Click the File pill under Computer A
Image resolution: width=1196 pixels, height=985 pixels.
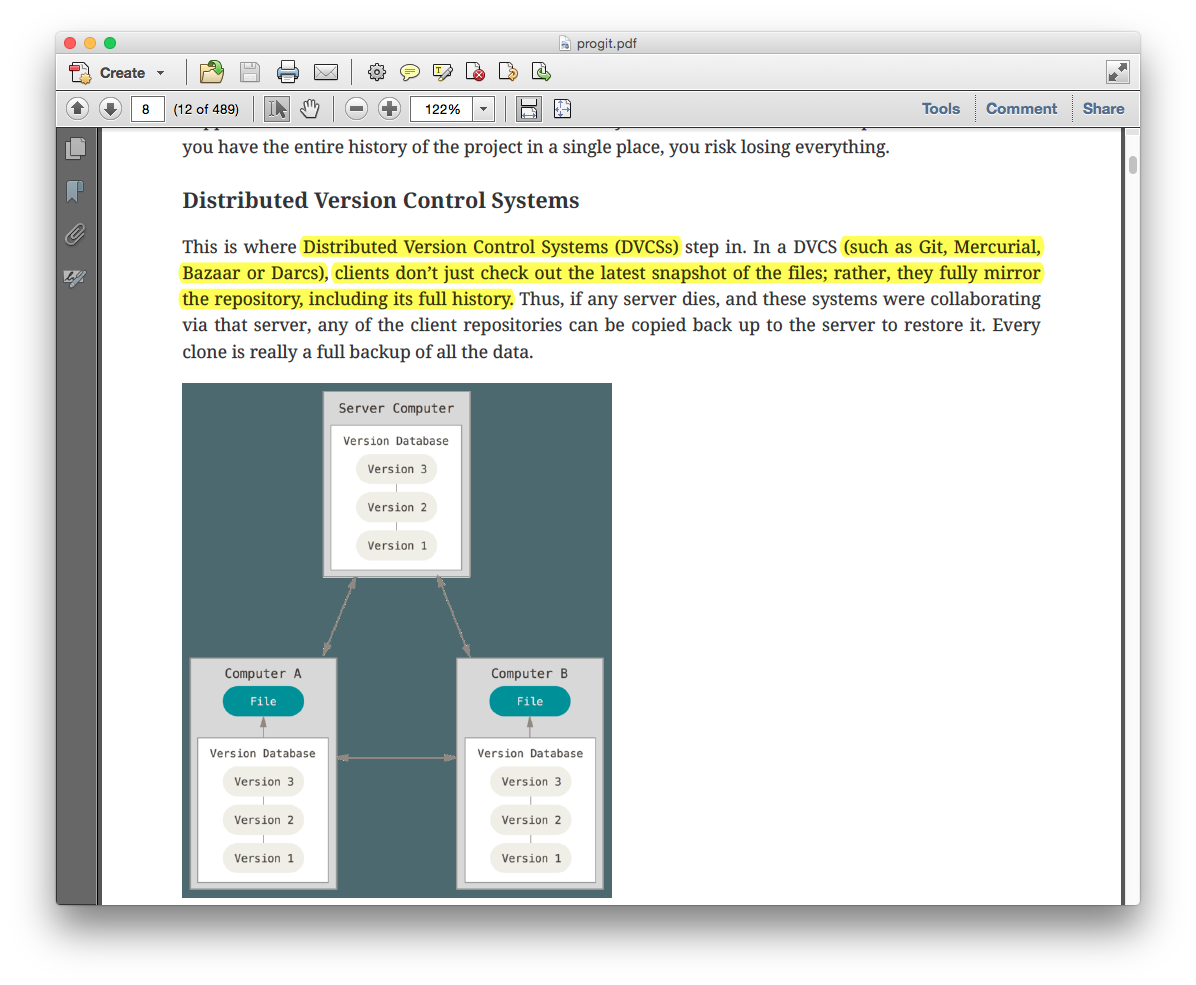pyautogui.click(x=263, y=701)
